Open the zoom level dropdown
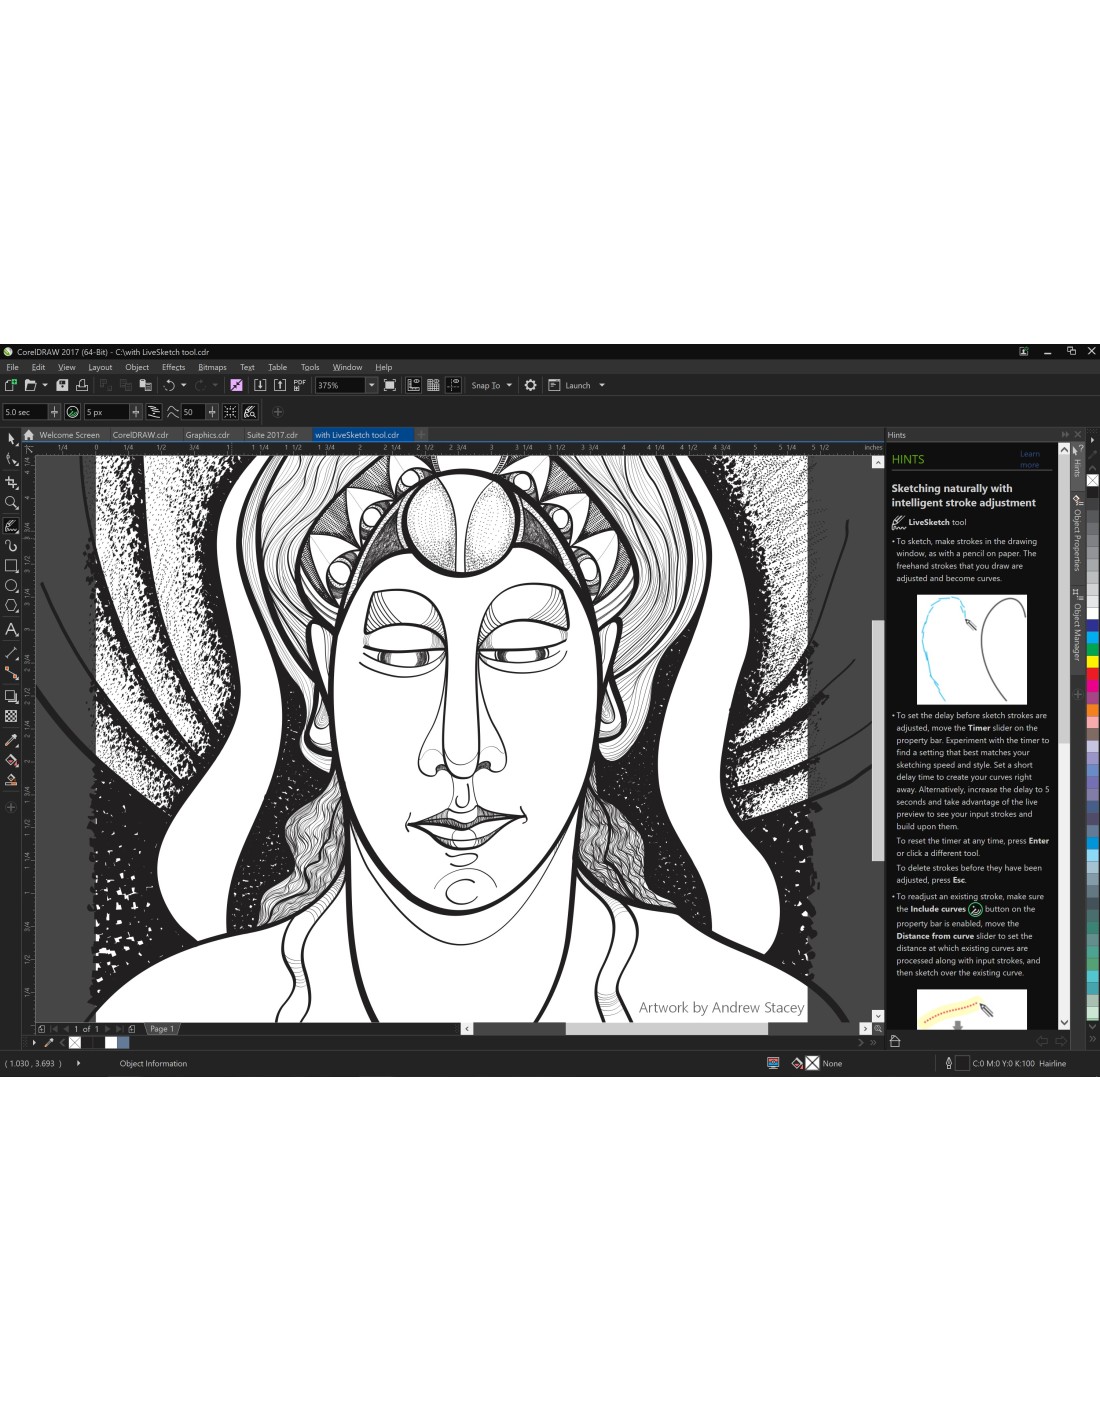Viewport: 1100px width, 1422px height. pos(371,385)
